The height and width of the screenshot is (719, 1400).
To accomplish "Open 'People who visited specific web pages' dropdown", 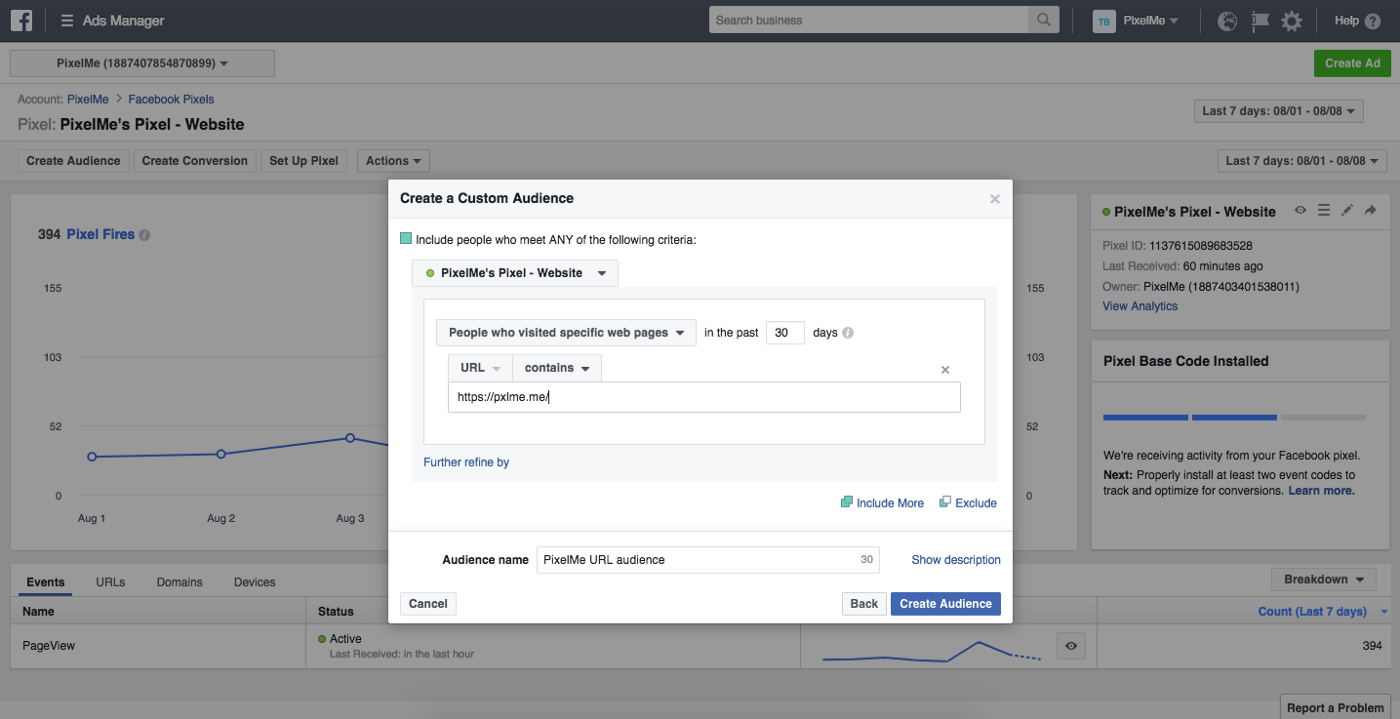I will (566, 333).
